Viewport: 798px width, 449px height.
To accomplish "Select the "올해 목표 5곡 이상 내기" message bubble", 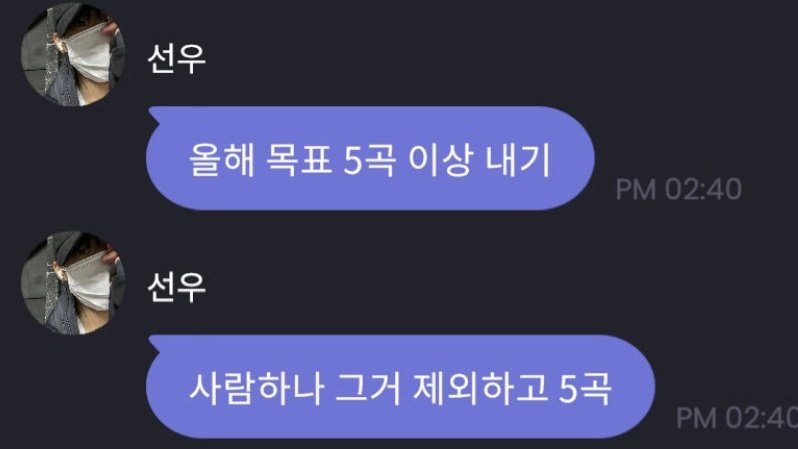I will 370,158.
